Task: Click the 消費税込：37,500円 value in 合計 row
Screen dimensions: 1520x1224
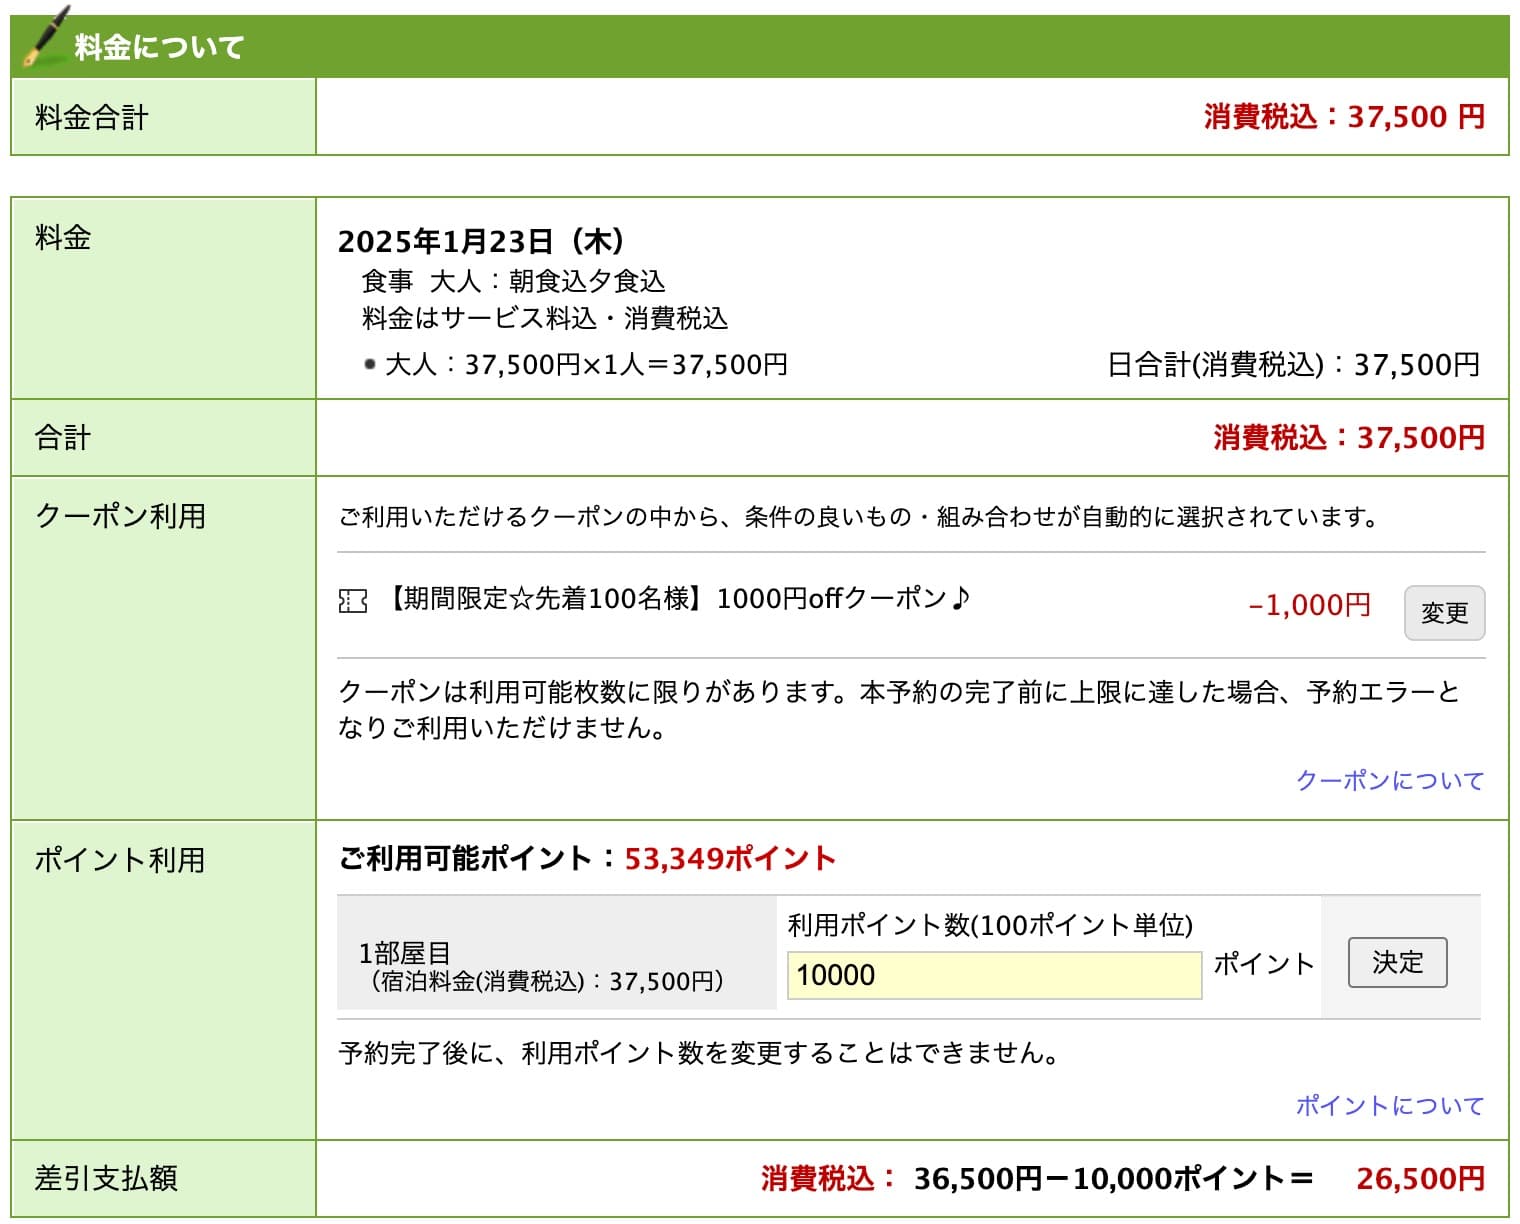Action: (x=1349, y=437)
